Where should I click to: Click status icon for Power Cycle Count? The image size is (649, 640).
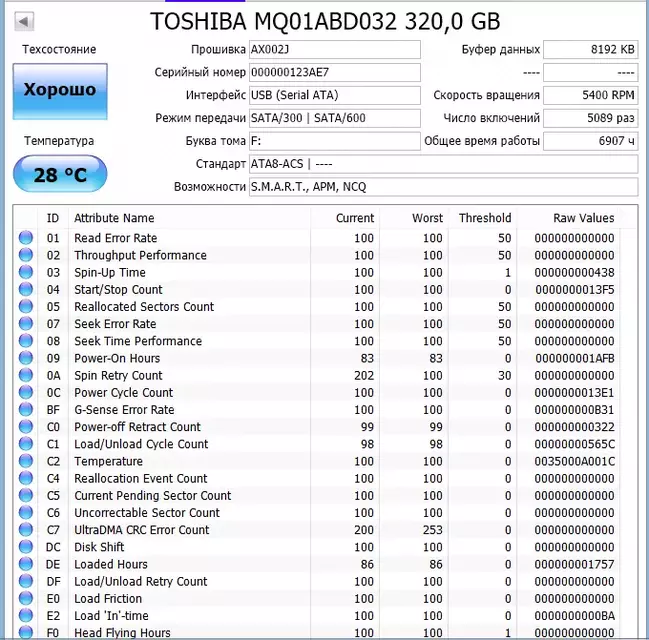pos(26,392)
